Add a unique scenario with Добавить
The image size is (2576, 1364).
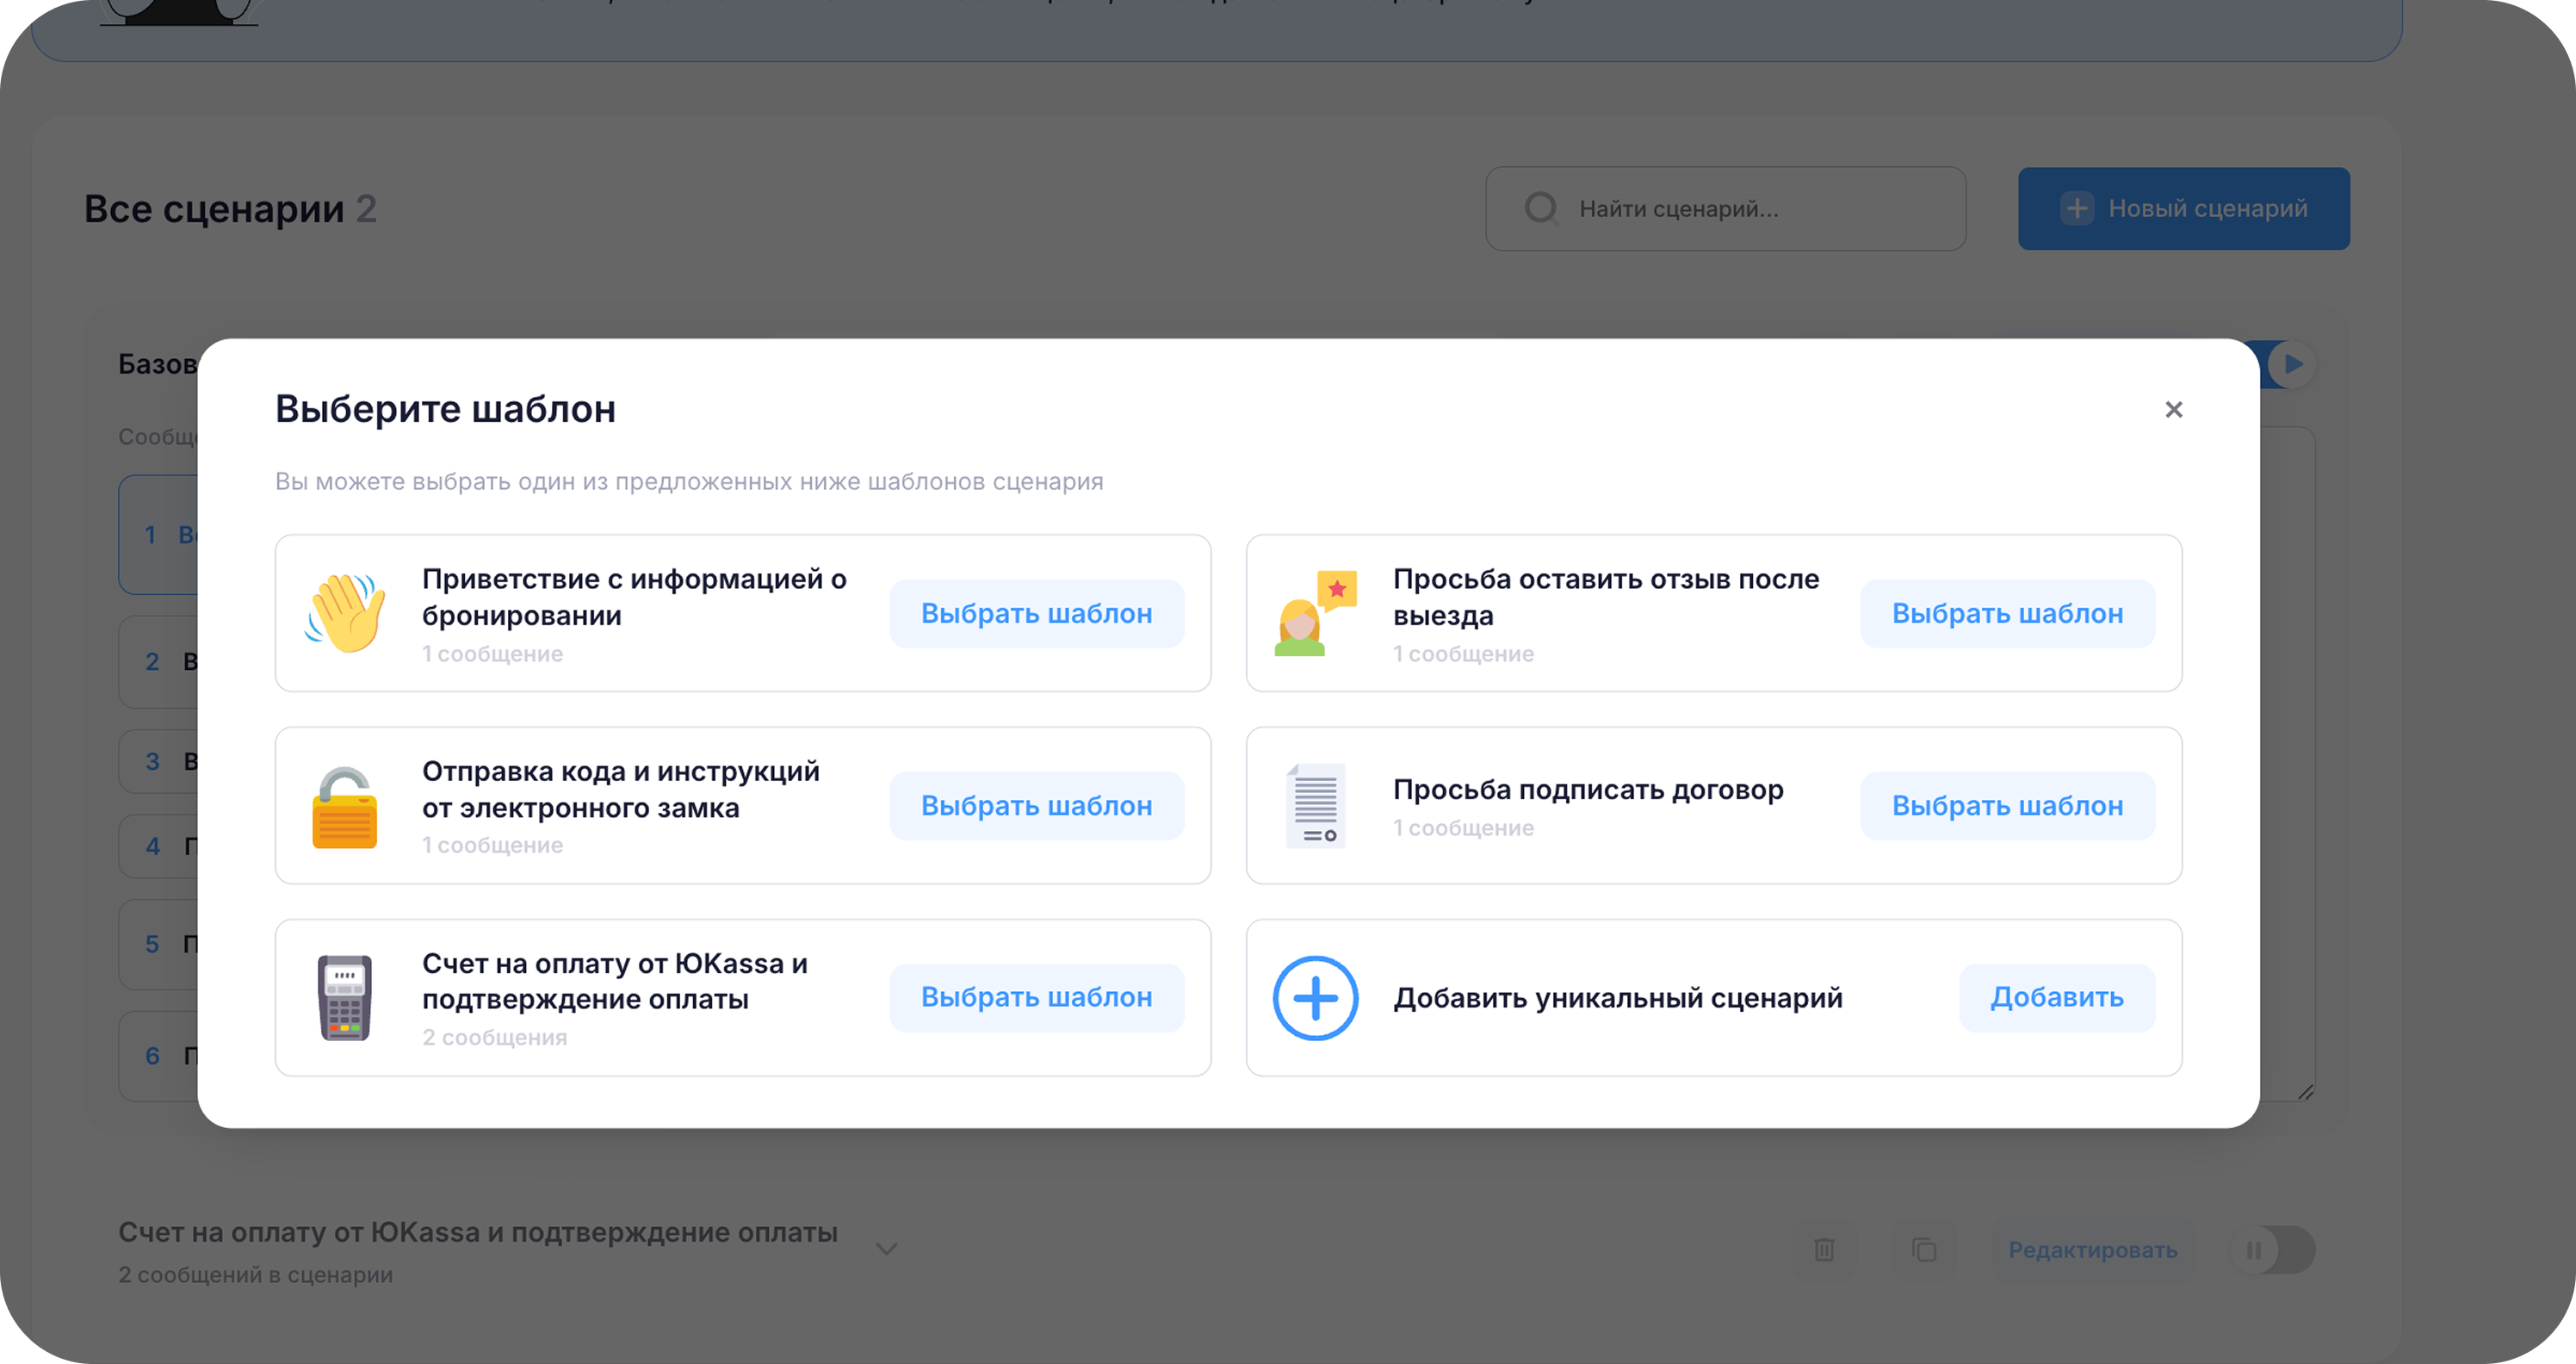[2057, 998]
